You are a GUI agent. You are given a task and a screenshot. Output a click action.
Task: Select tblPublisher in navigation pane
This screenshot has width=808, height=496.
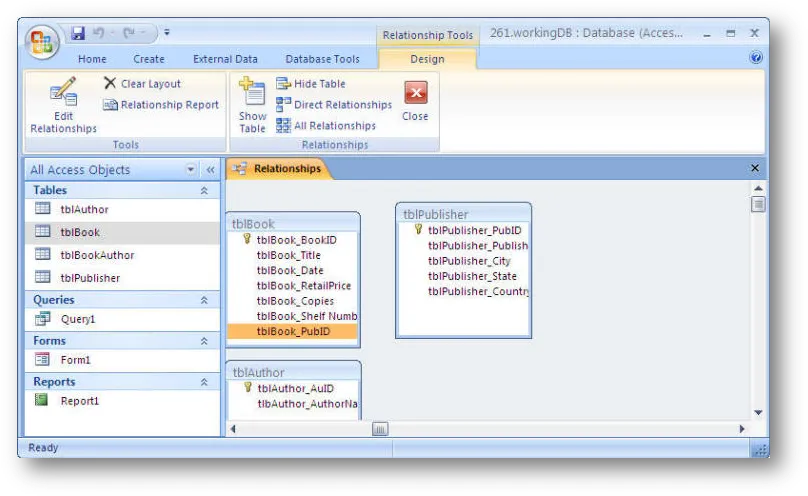click(x=122, y=278)
